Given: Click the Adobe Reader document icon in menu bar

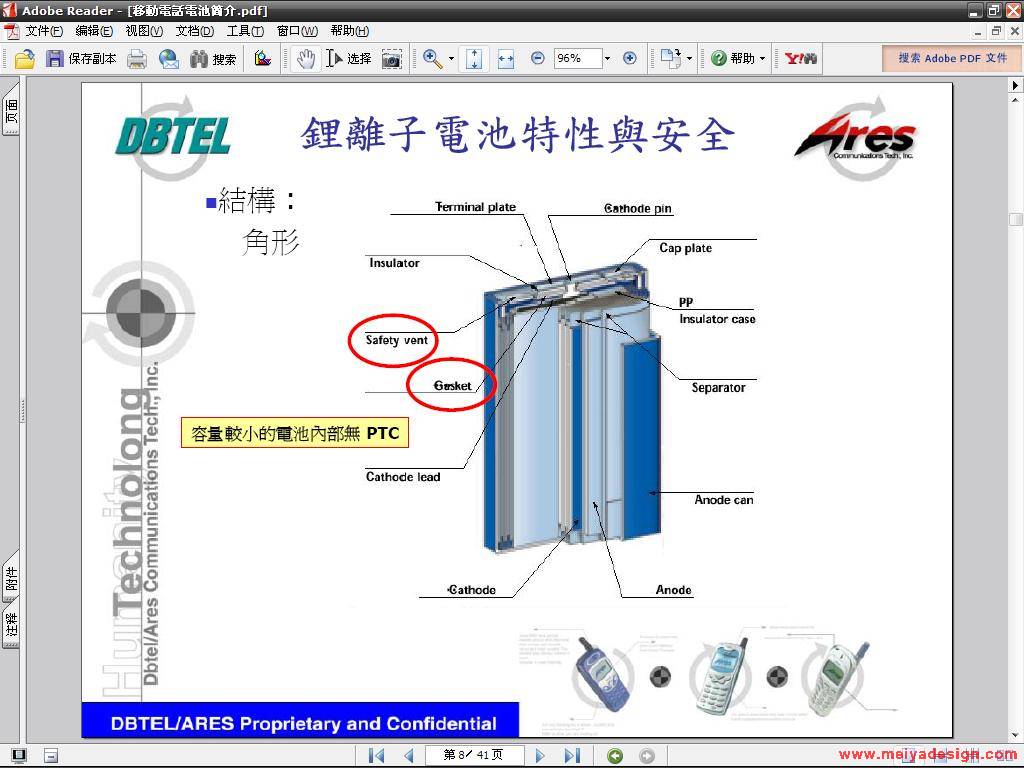Looking at the screenshot, I should click(12, 31).
